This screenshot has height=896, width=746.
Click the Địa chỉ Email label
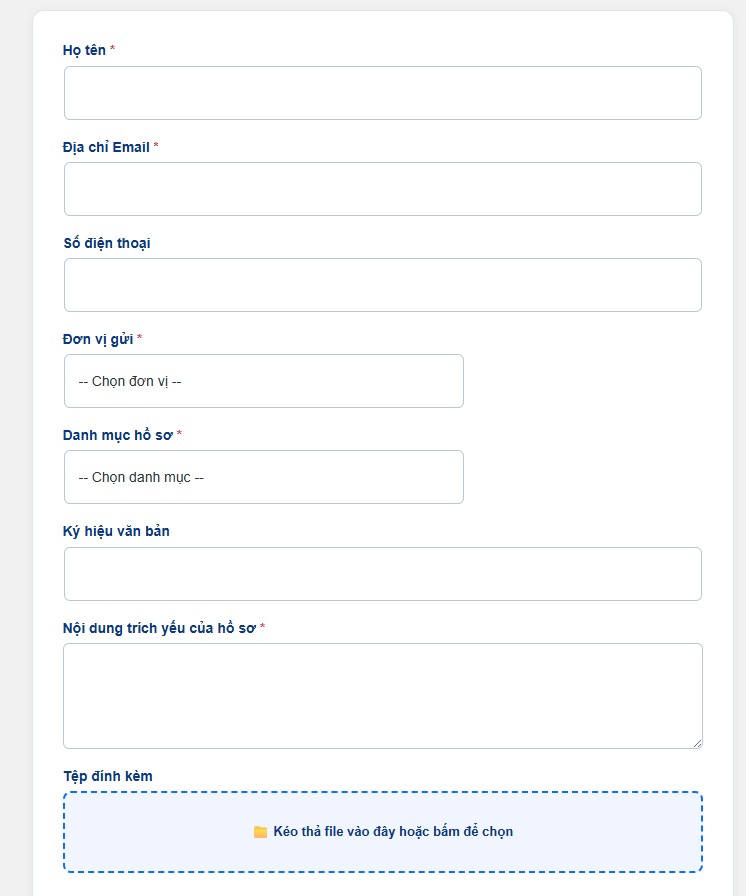pyautogui.click(x=106, y=147)
